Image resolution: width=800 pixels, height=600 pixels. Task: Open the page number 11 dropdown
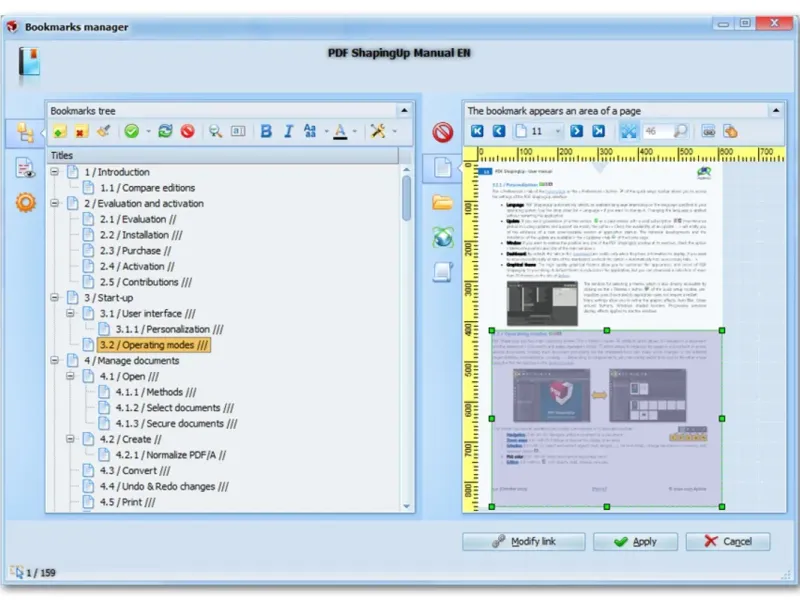(x=558, y=132)
